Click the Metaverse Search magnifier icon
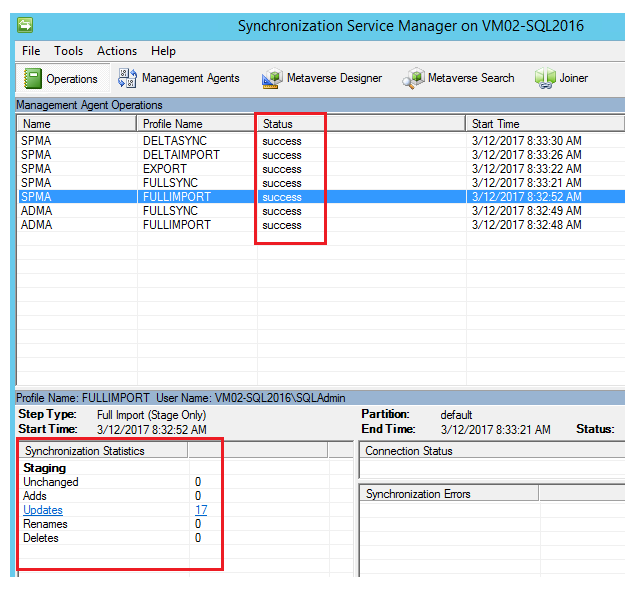This screenshot has height=593, width=630. [x=413, y=78]
